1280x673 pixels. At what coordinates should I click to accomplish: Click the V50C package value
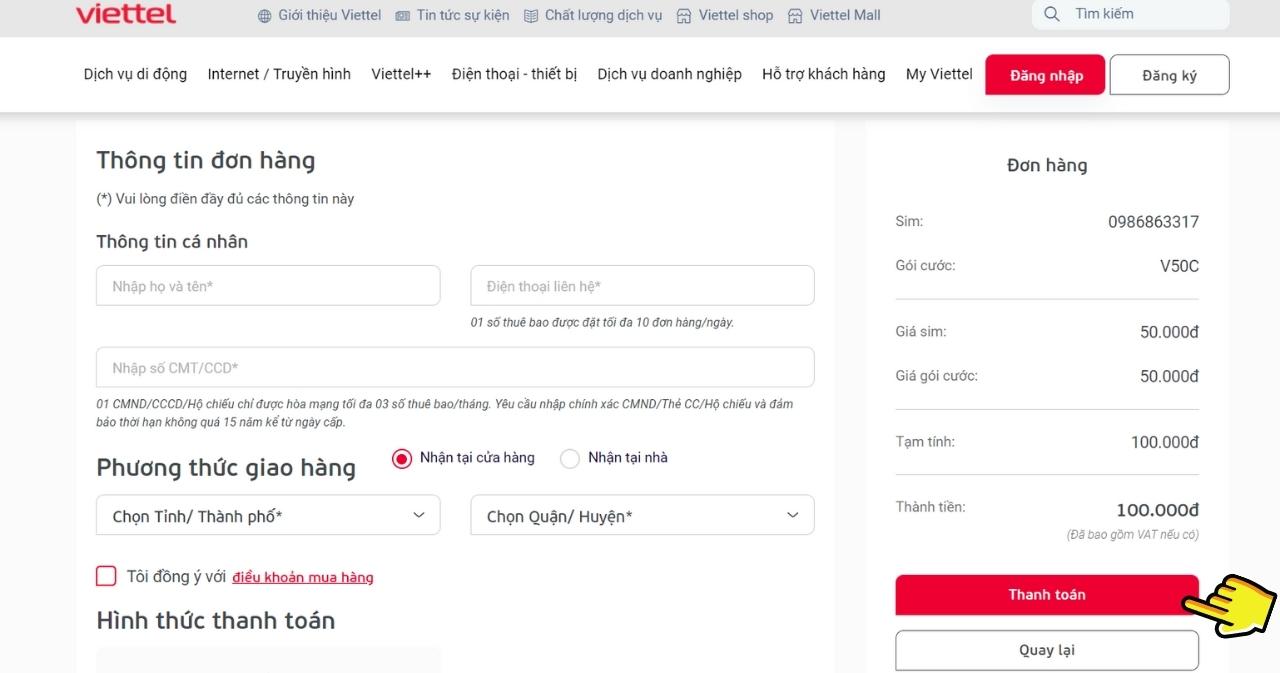(x=1179, y=266)
